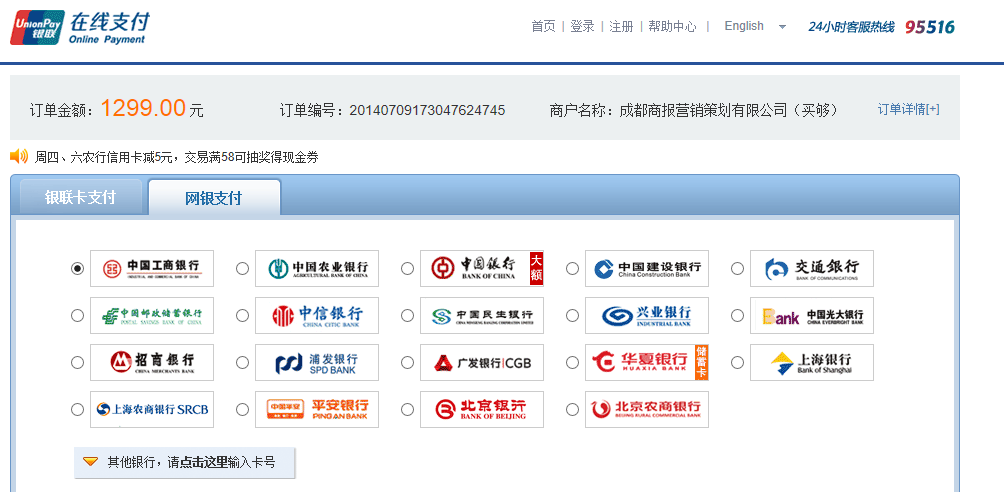Click the Shanghai Rural Commercial SRCB logo
This screenshot has width=1004, height=492.
point(152,409)
